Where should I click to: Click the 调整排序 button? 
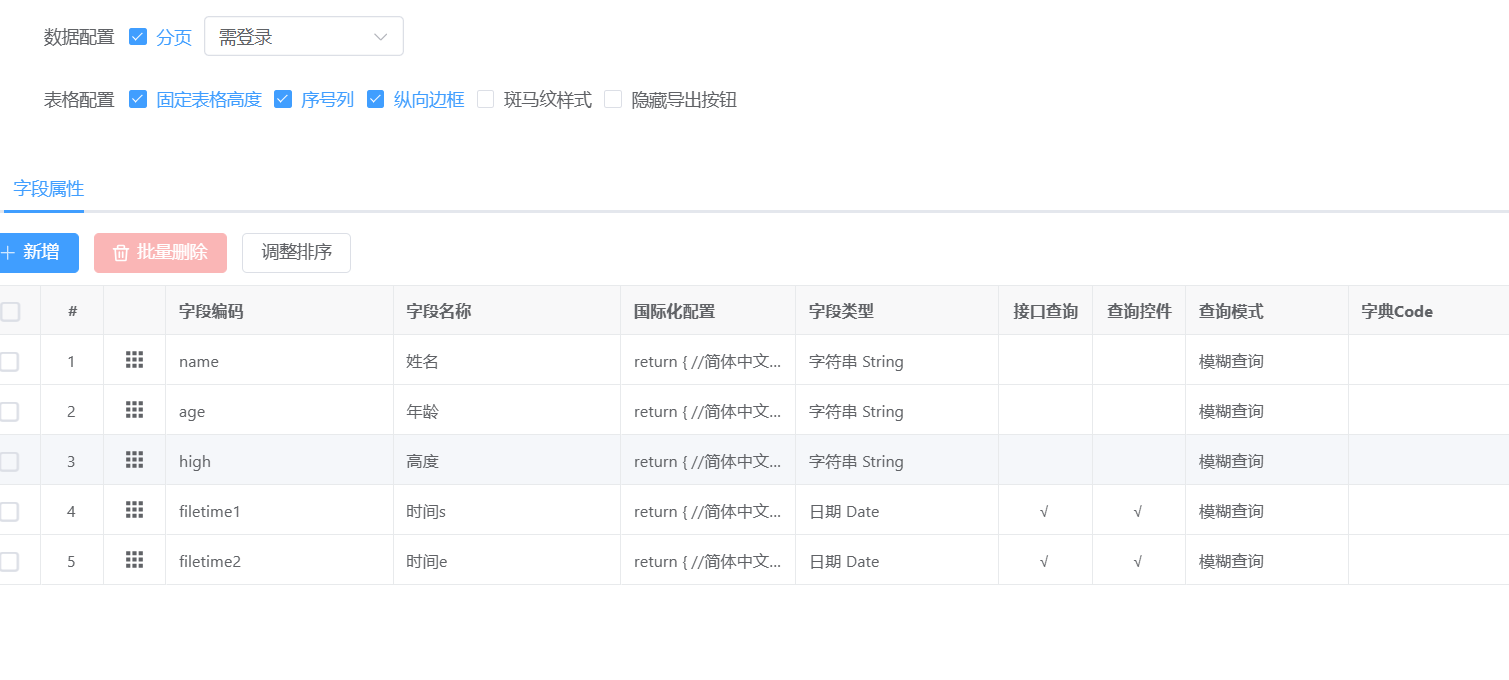[x=296, y=253]
